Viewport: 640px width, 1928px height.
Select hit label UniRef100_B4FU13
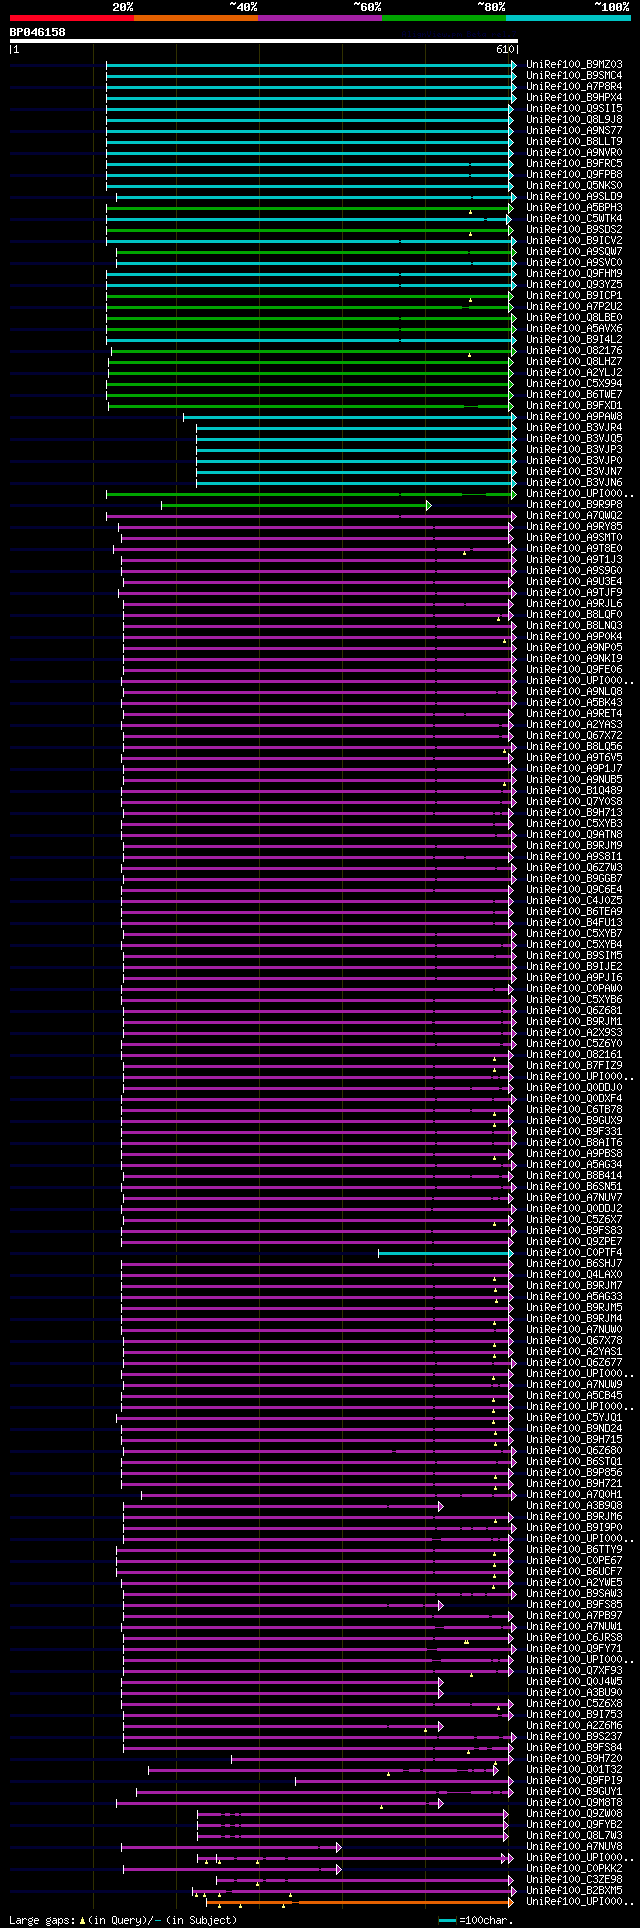pyautogui.click(x=576, y=922)
